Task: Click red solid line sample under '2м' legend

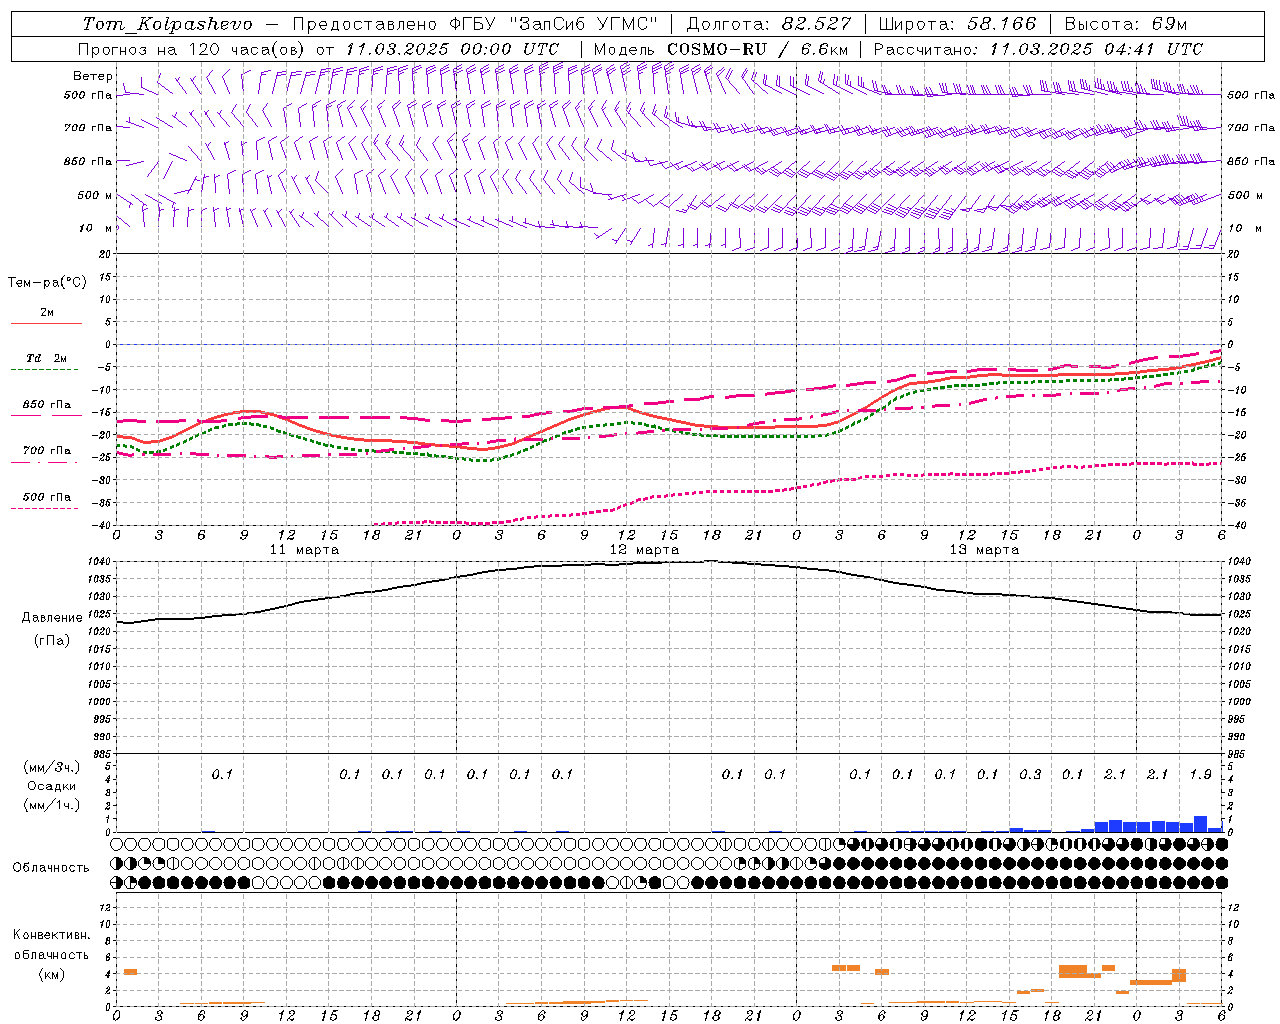Action: click(x=46, y=324)
